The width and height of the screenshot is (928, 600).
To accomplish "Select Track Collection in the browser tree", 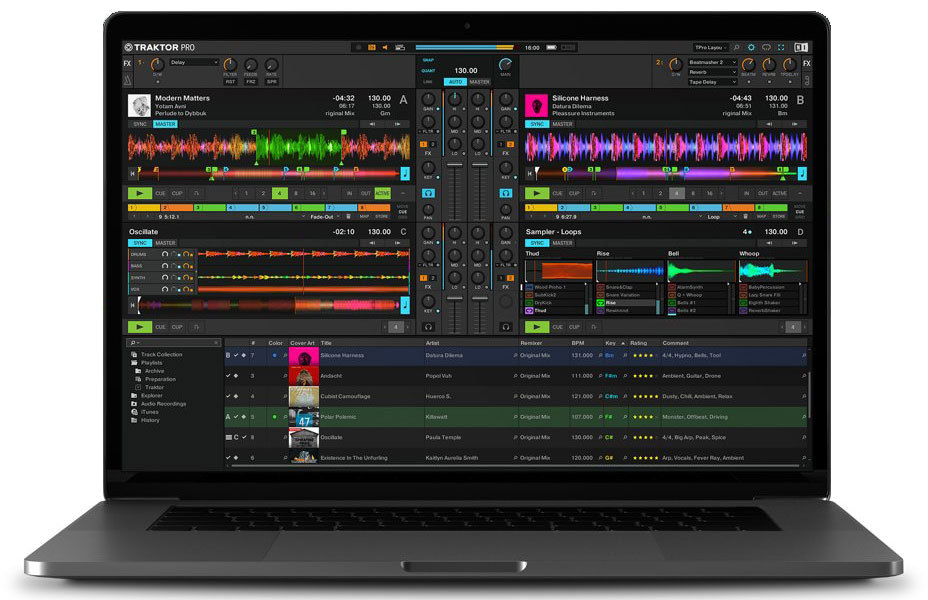I will [161, 355].
